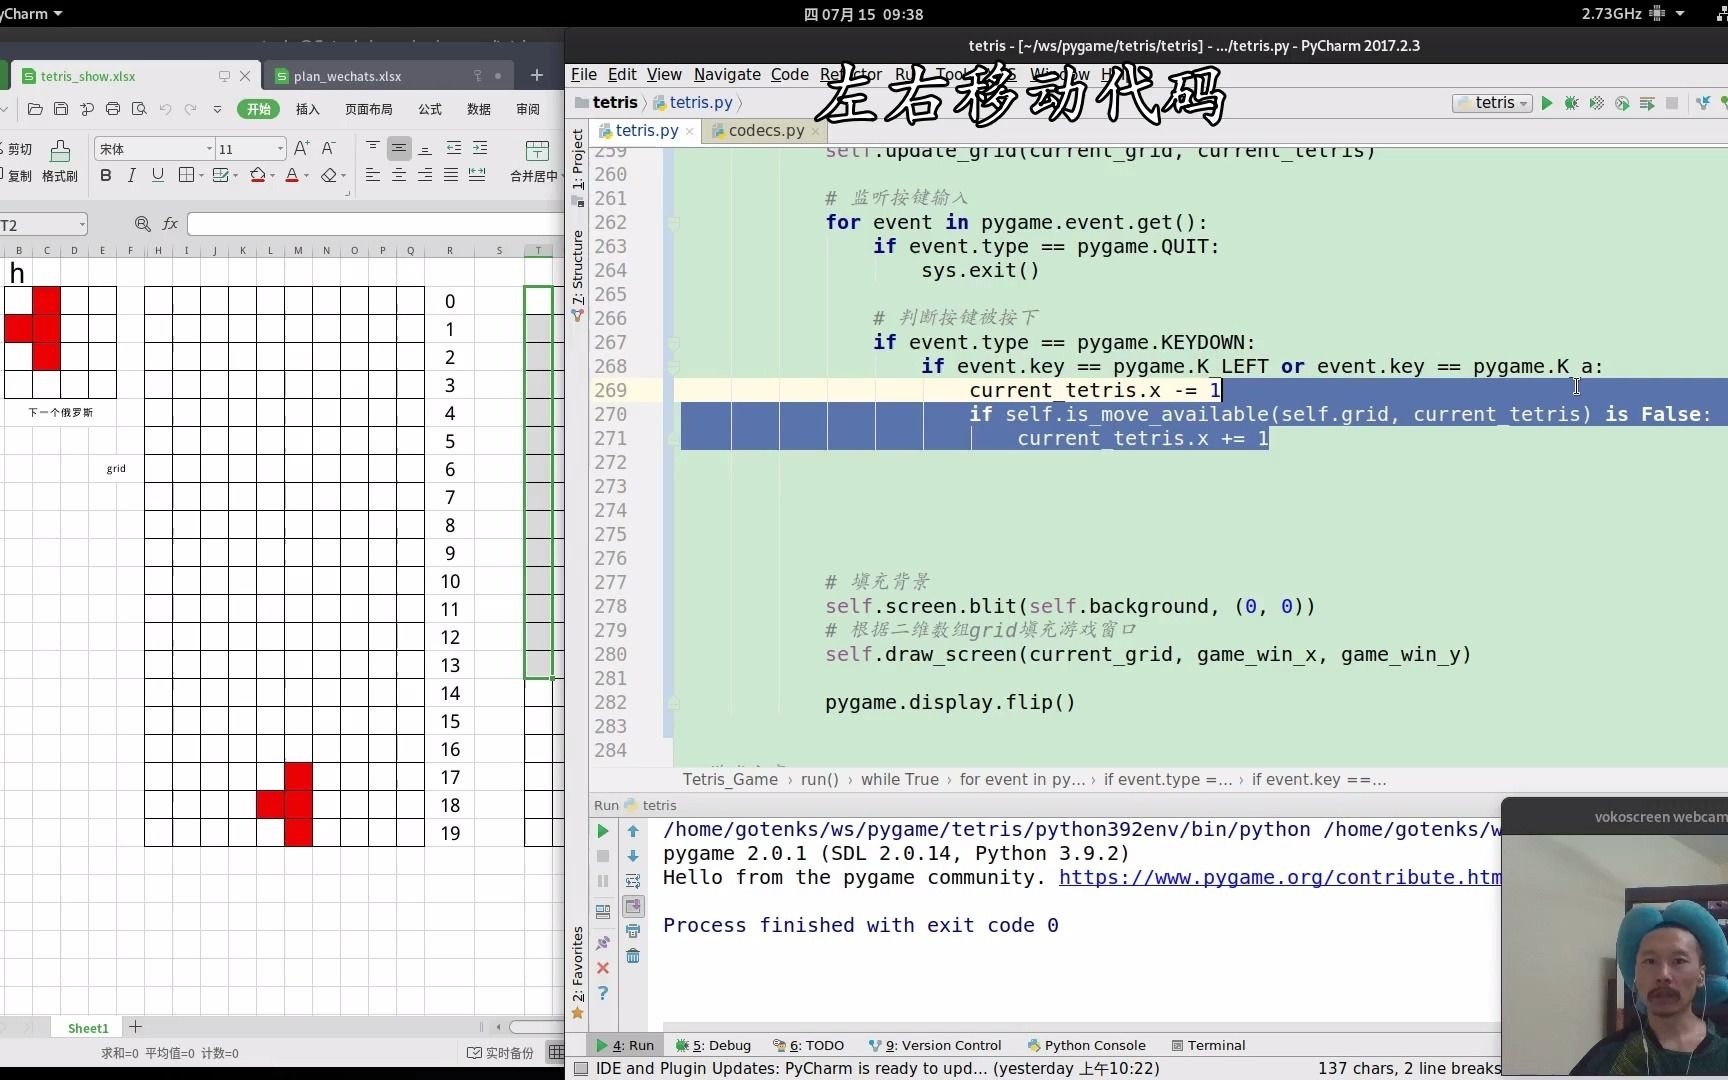Switch to the Python Console tool window

1087,1045
